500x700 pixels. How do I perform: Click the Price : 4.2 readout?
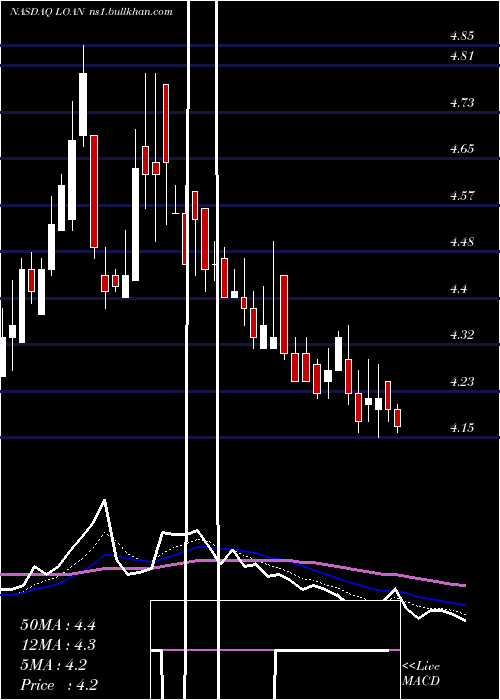click(x=59, y=685)
